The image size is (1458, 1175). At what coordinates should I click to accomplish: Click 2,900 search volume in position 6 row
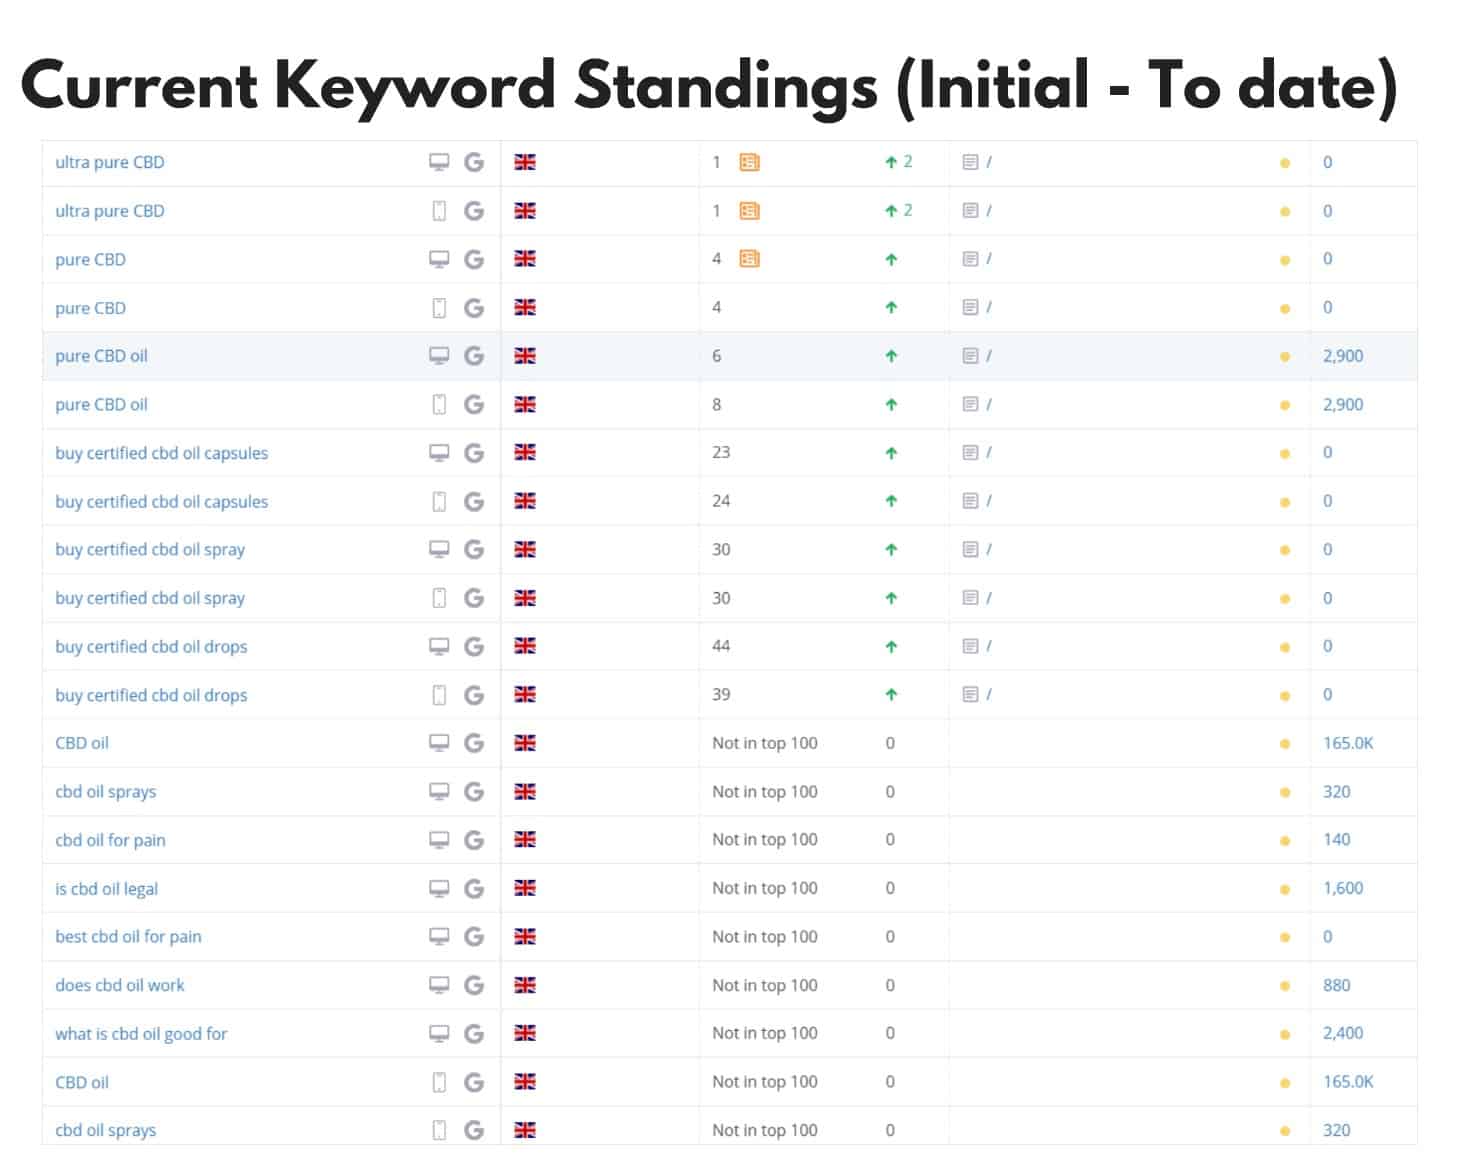[x=1343, y=356]
